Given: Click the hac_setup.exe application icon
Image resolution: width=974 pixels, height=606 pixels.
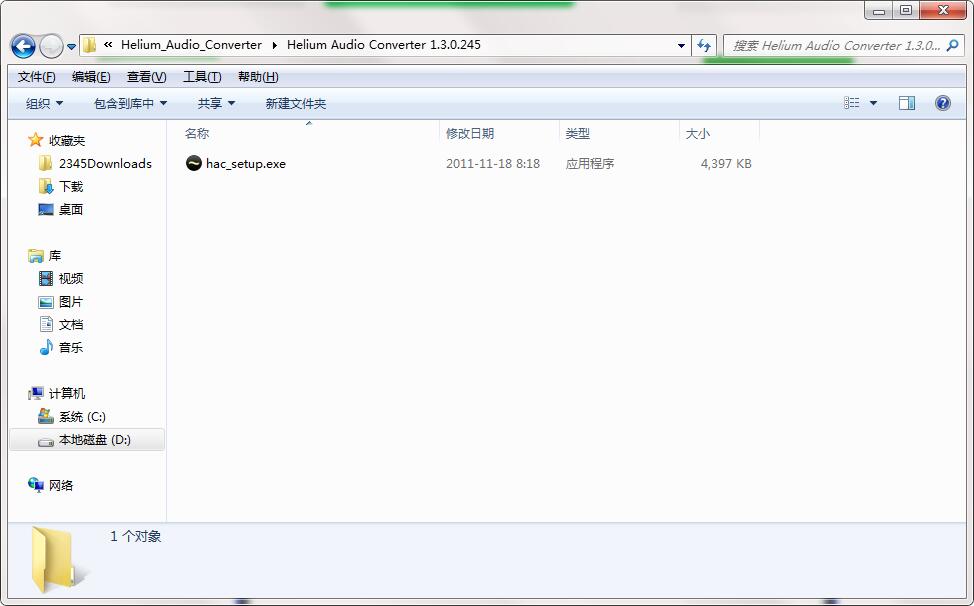Looking at the screenshot, I should coord(194,163).
